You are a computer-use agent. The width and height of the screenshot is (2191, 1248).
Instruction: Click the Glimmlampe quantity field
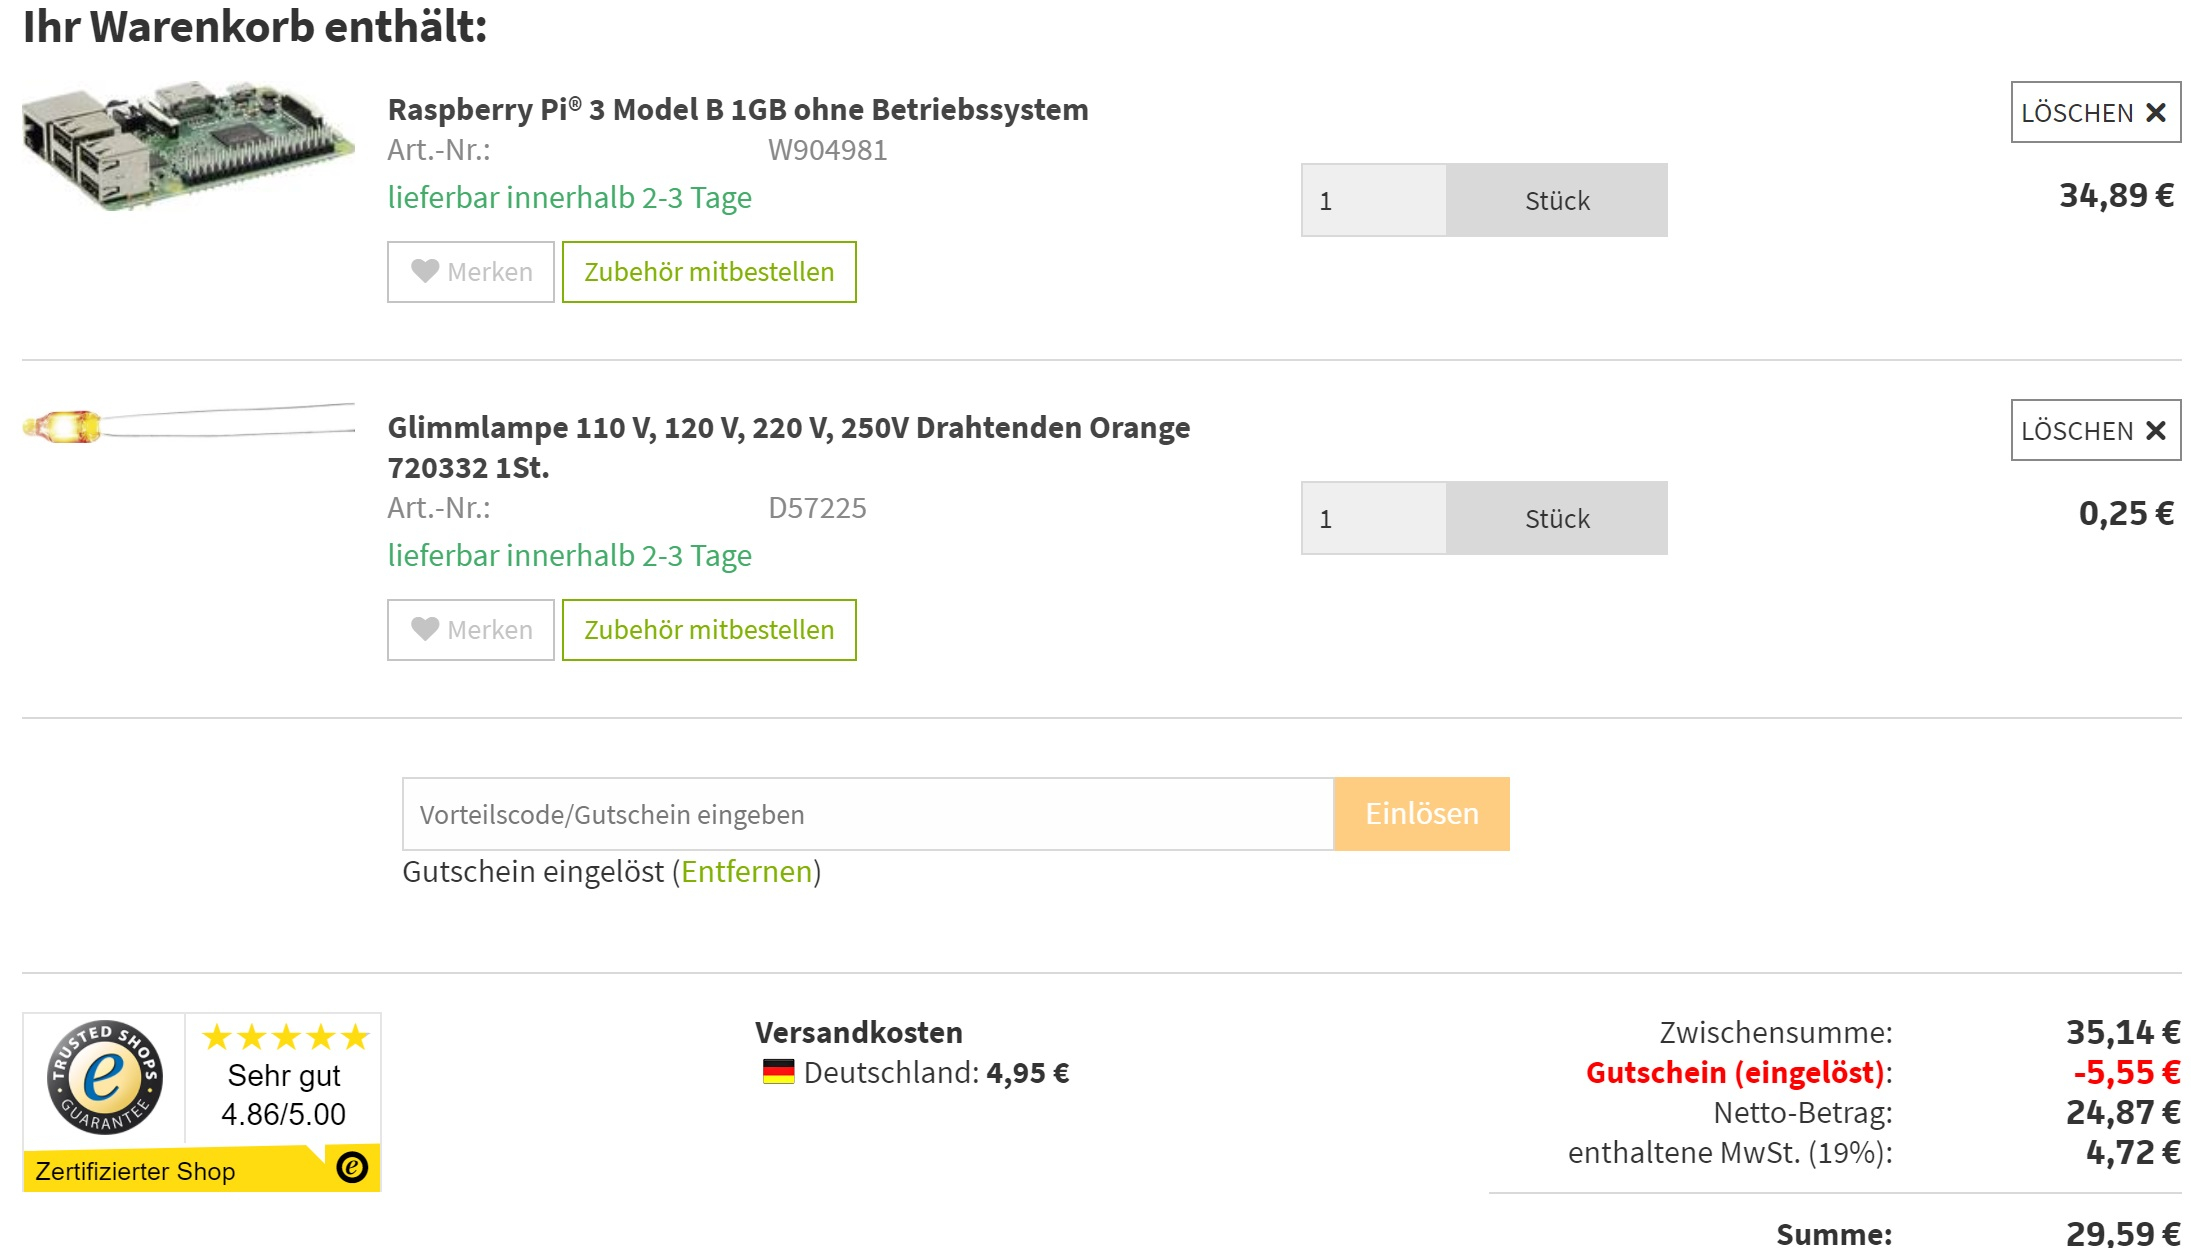point(1374,518)
